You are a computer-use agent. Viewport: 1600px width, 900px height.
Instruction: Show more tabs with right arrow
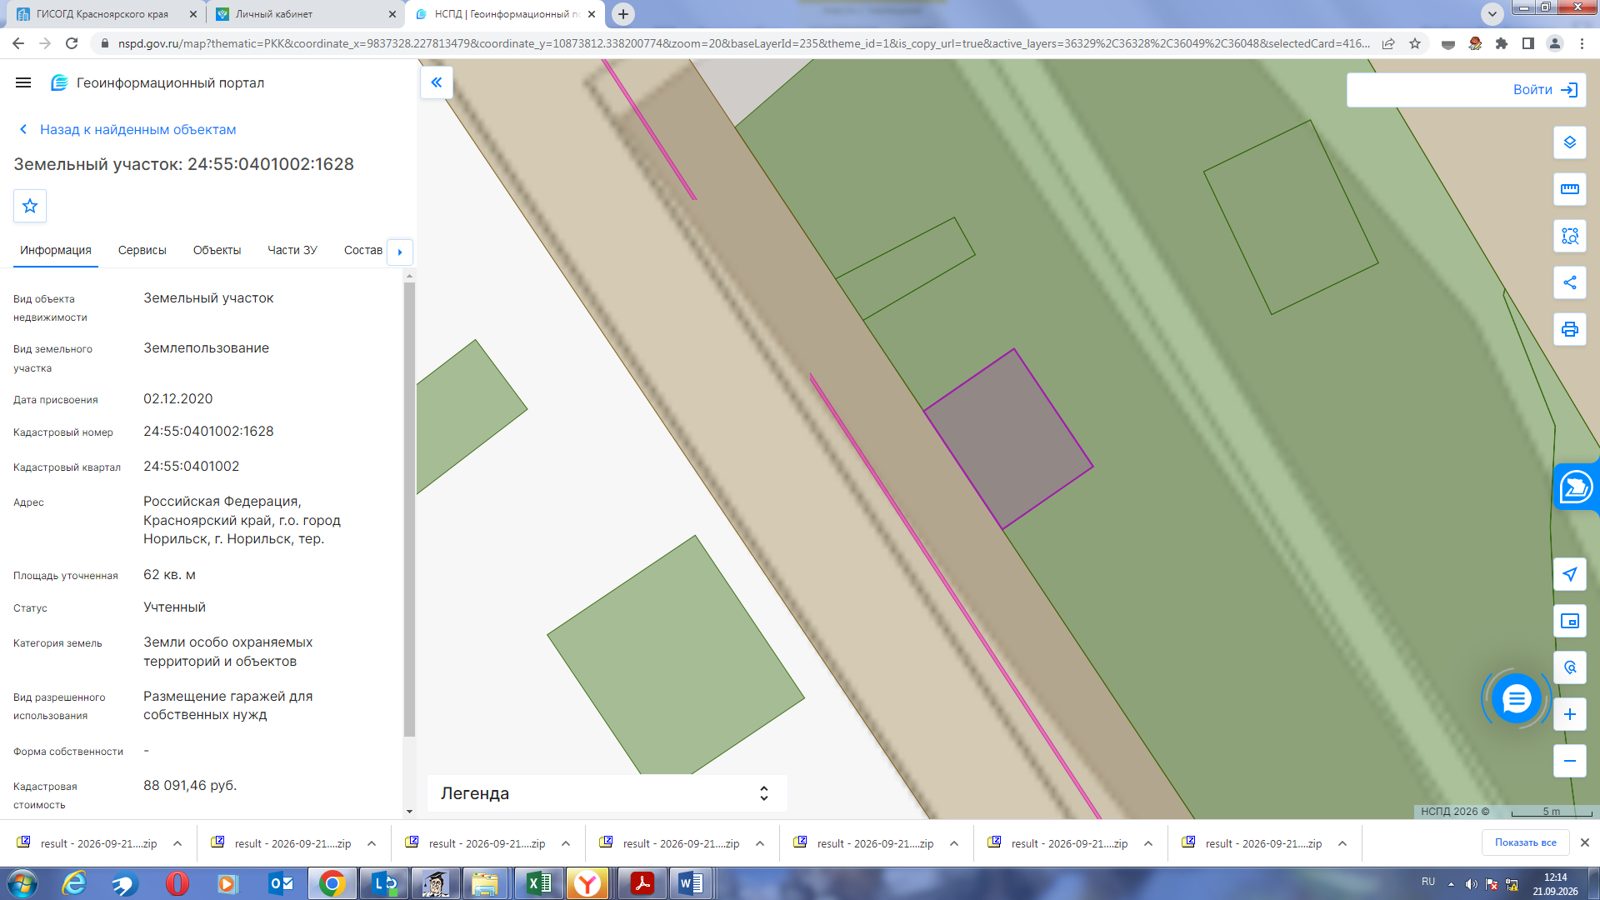(400, 252)
